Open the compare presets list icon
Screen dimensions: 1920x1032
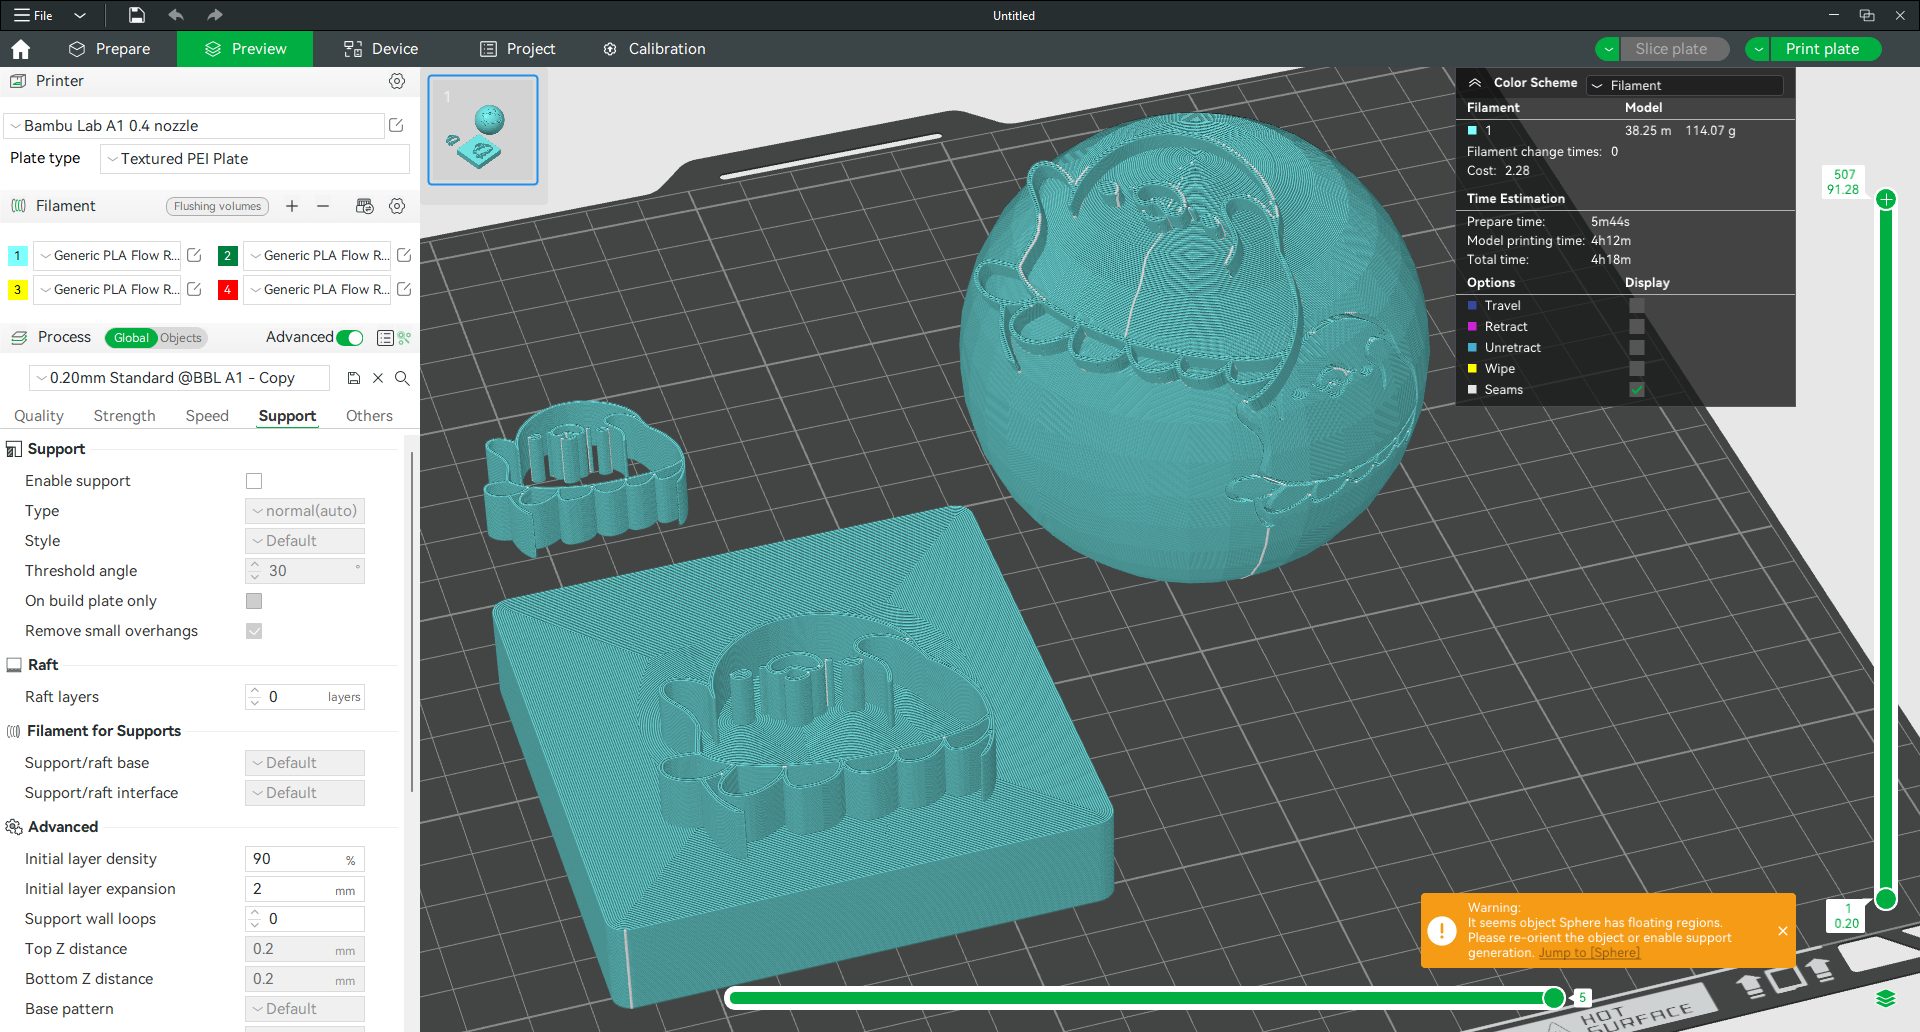[x=385, y=338]
